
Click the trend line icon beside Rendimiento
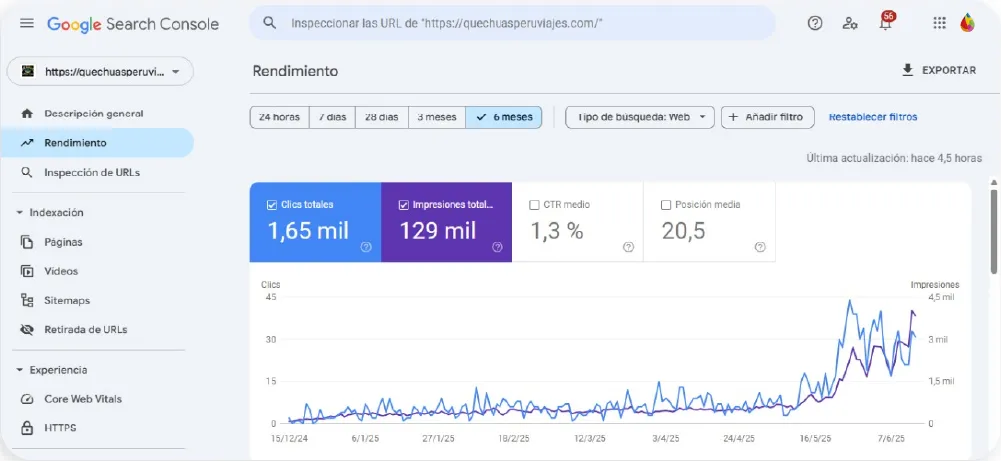[27, 143]
